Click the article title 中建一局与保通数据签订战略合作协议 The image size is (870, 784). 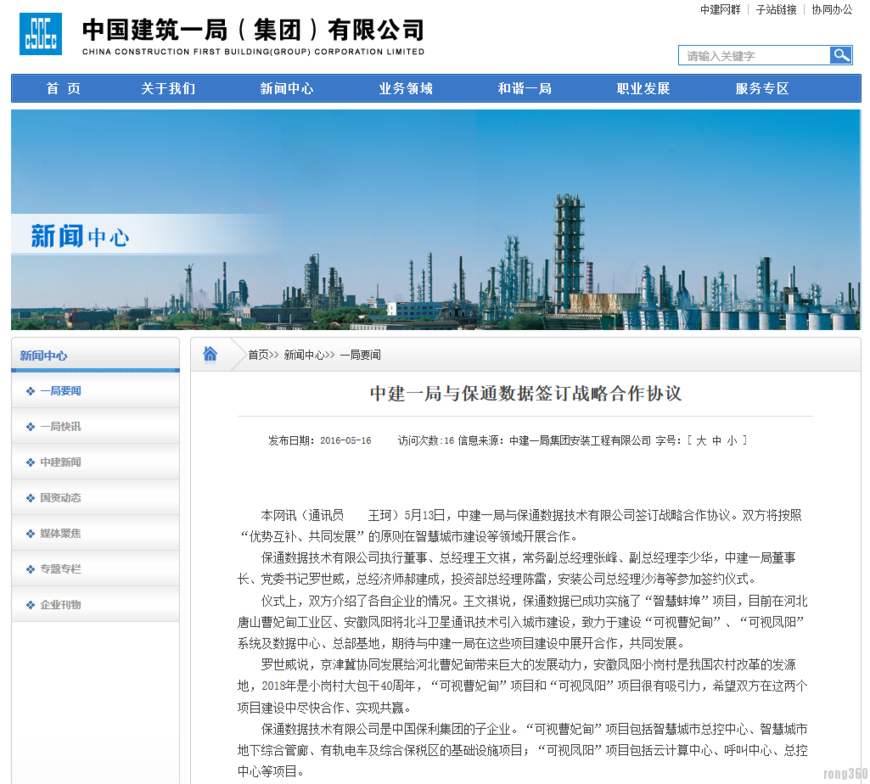coord(525,393)
